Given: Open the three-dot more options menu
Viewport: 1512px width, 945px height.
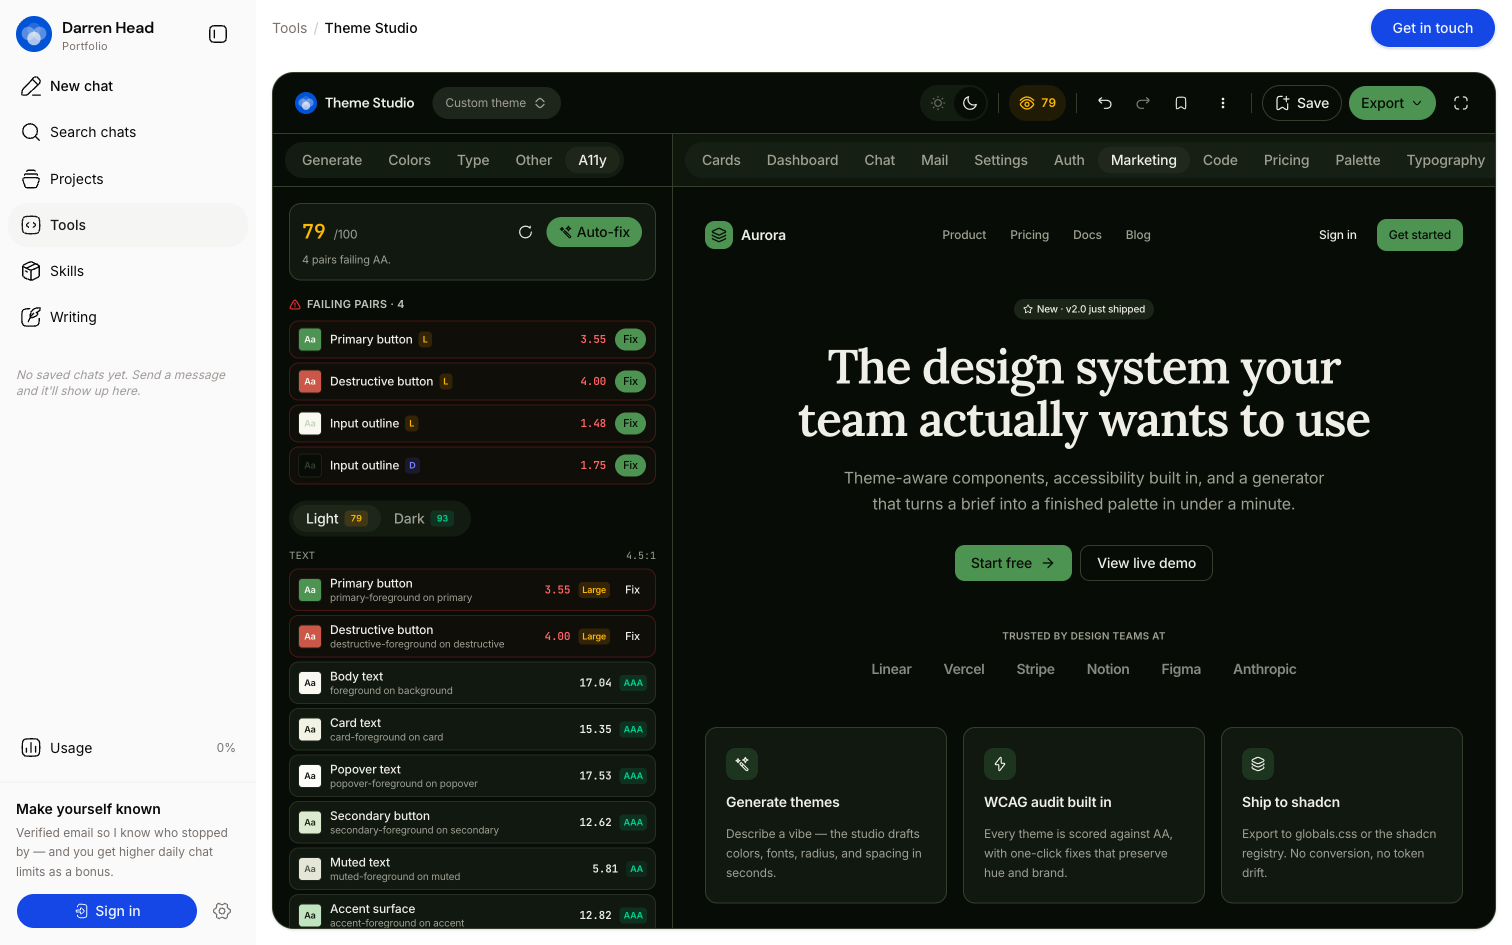Looking at the screenshot, I should point(1222,103).
